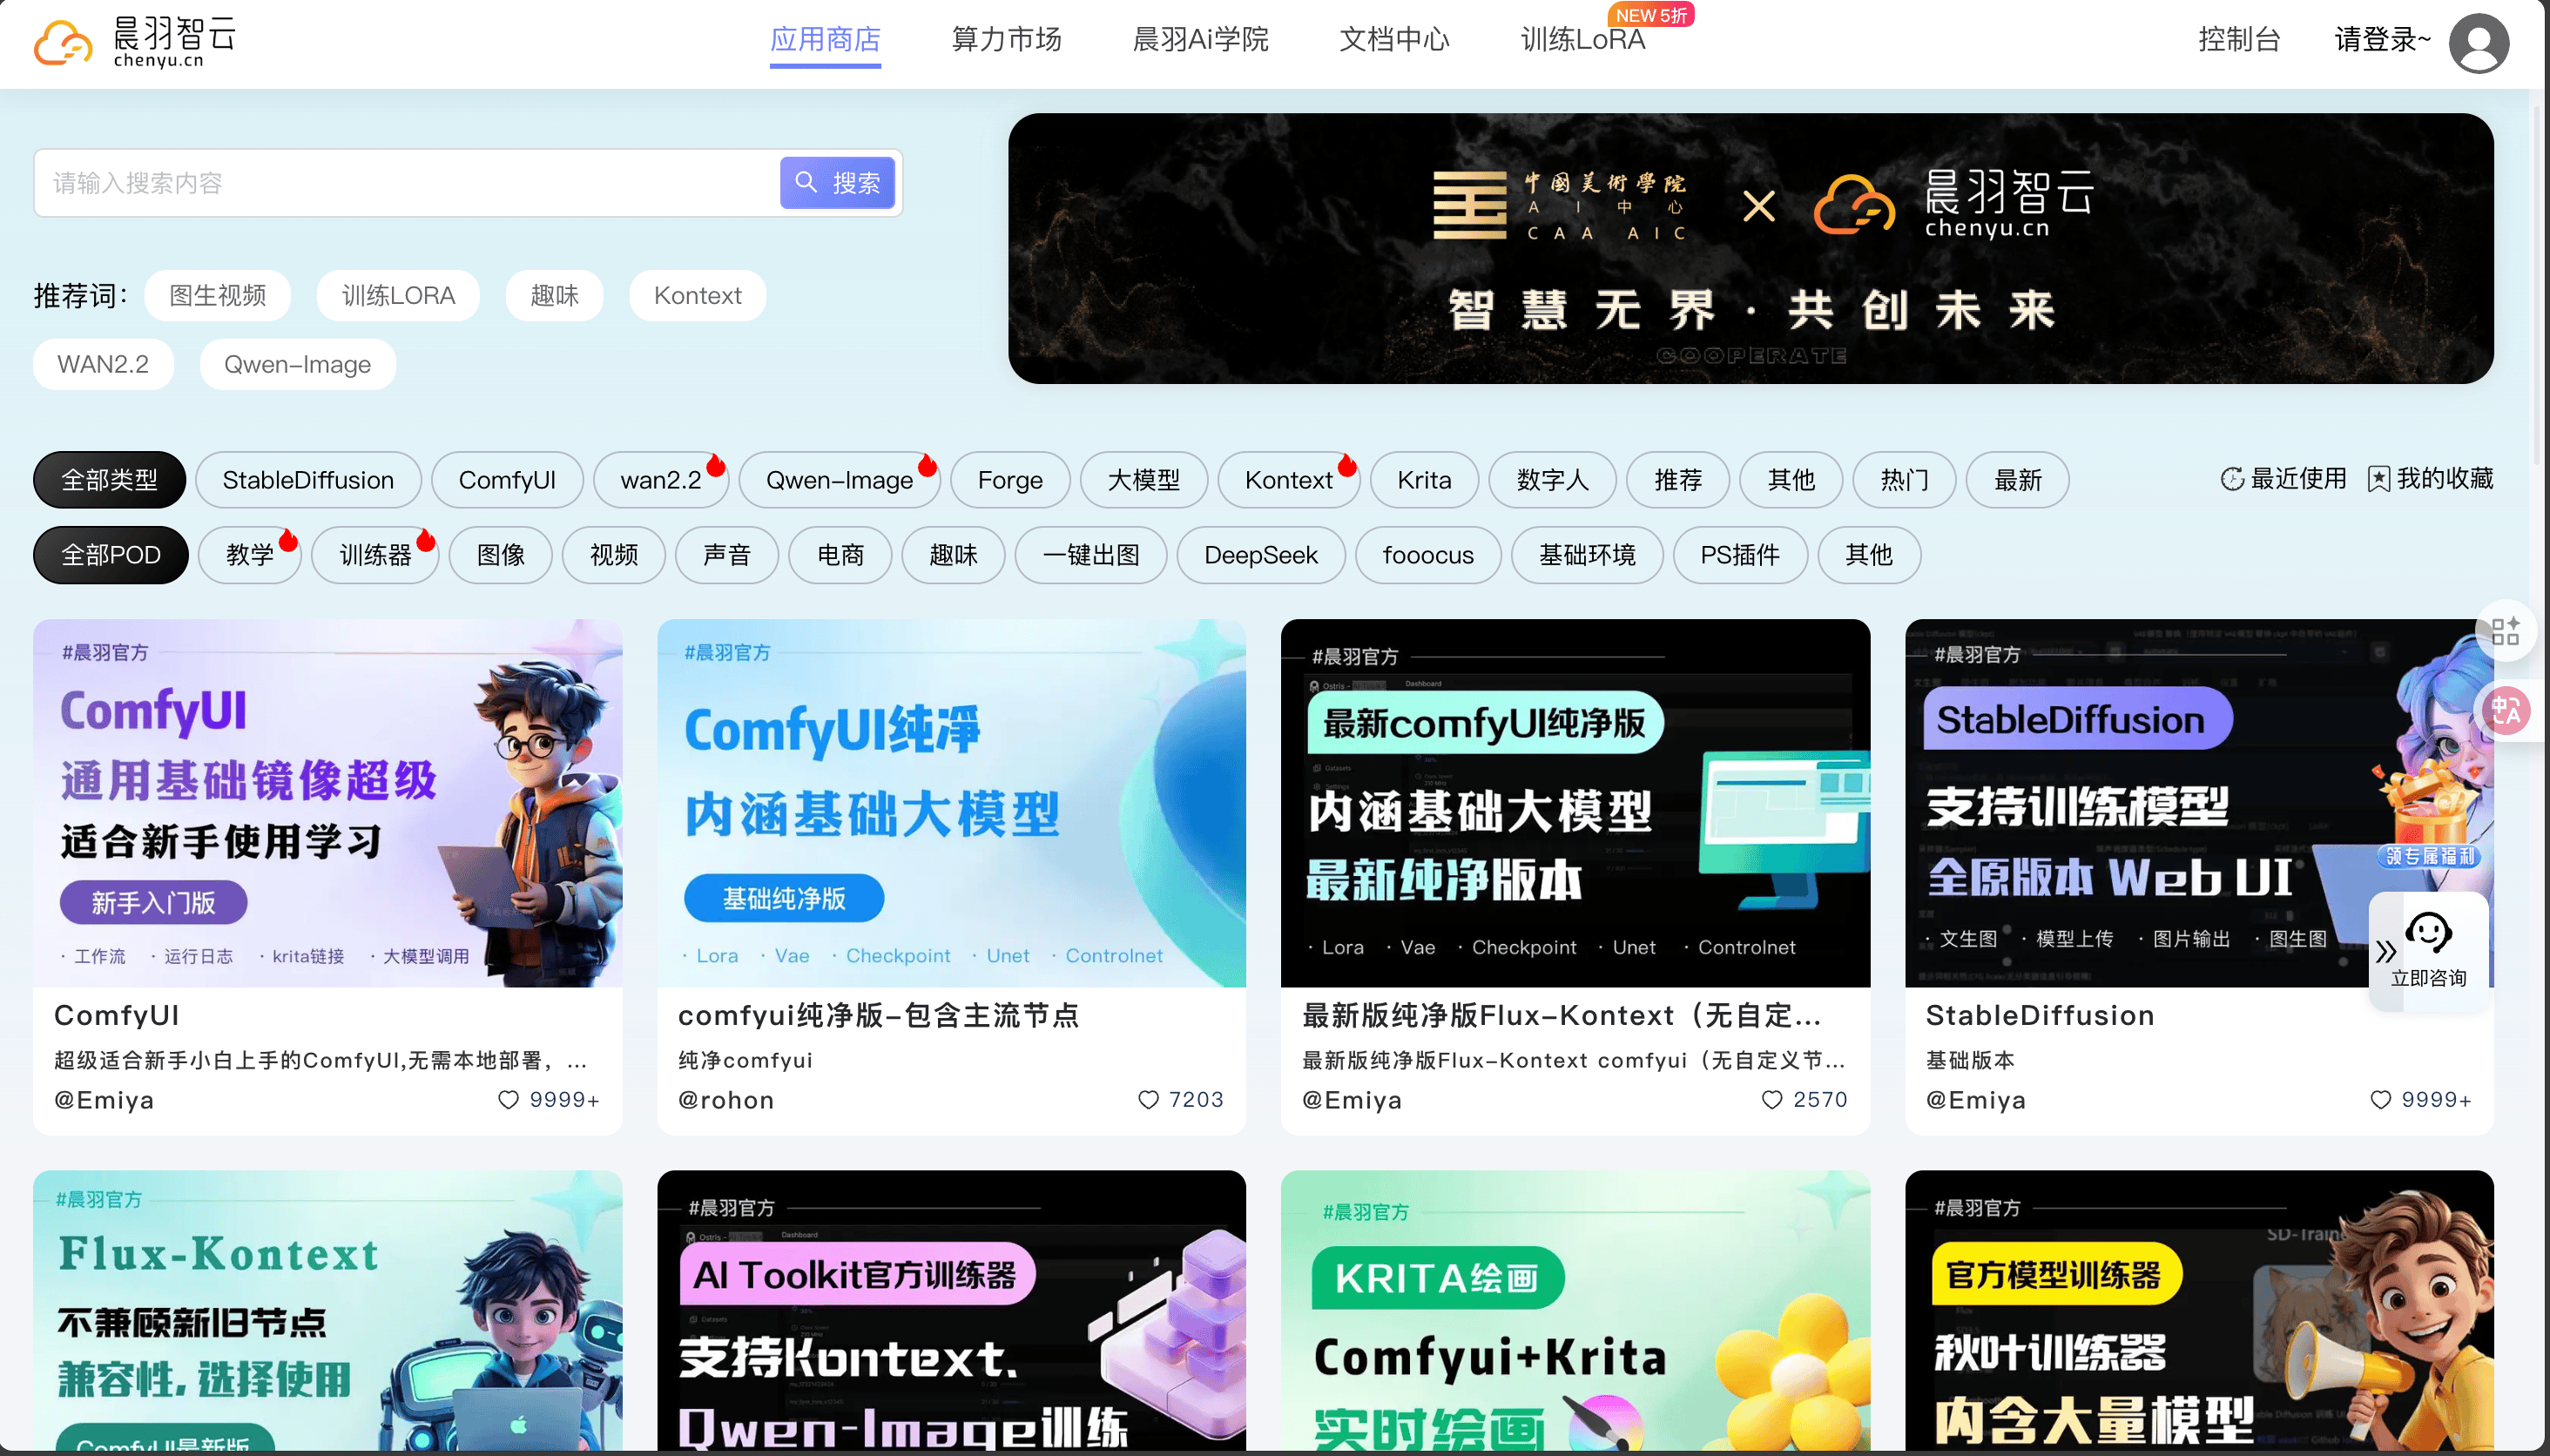2550x1456 pixels.
Task: Click the 晨羽智云 cloud logo
Action: (63, 43)
